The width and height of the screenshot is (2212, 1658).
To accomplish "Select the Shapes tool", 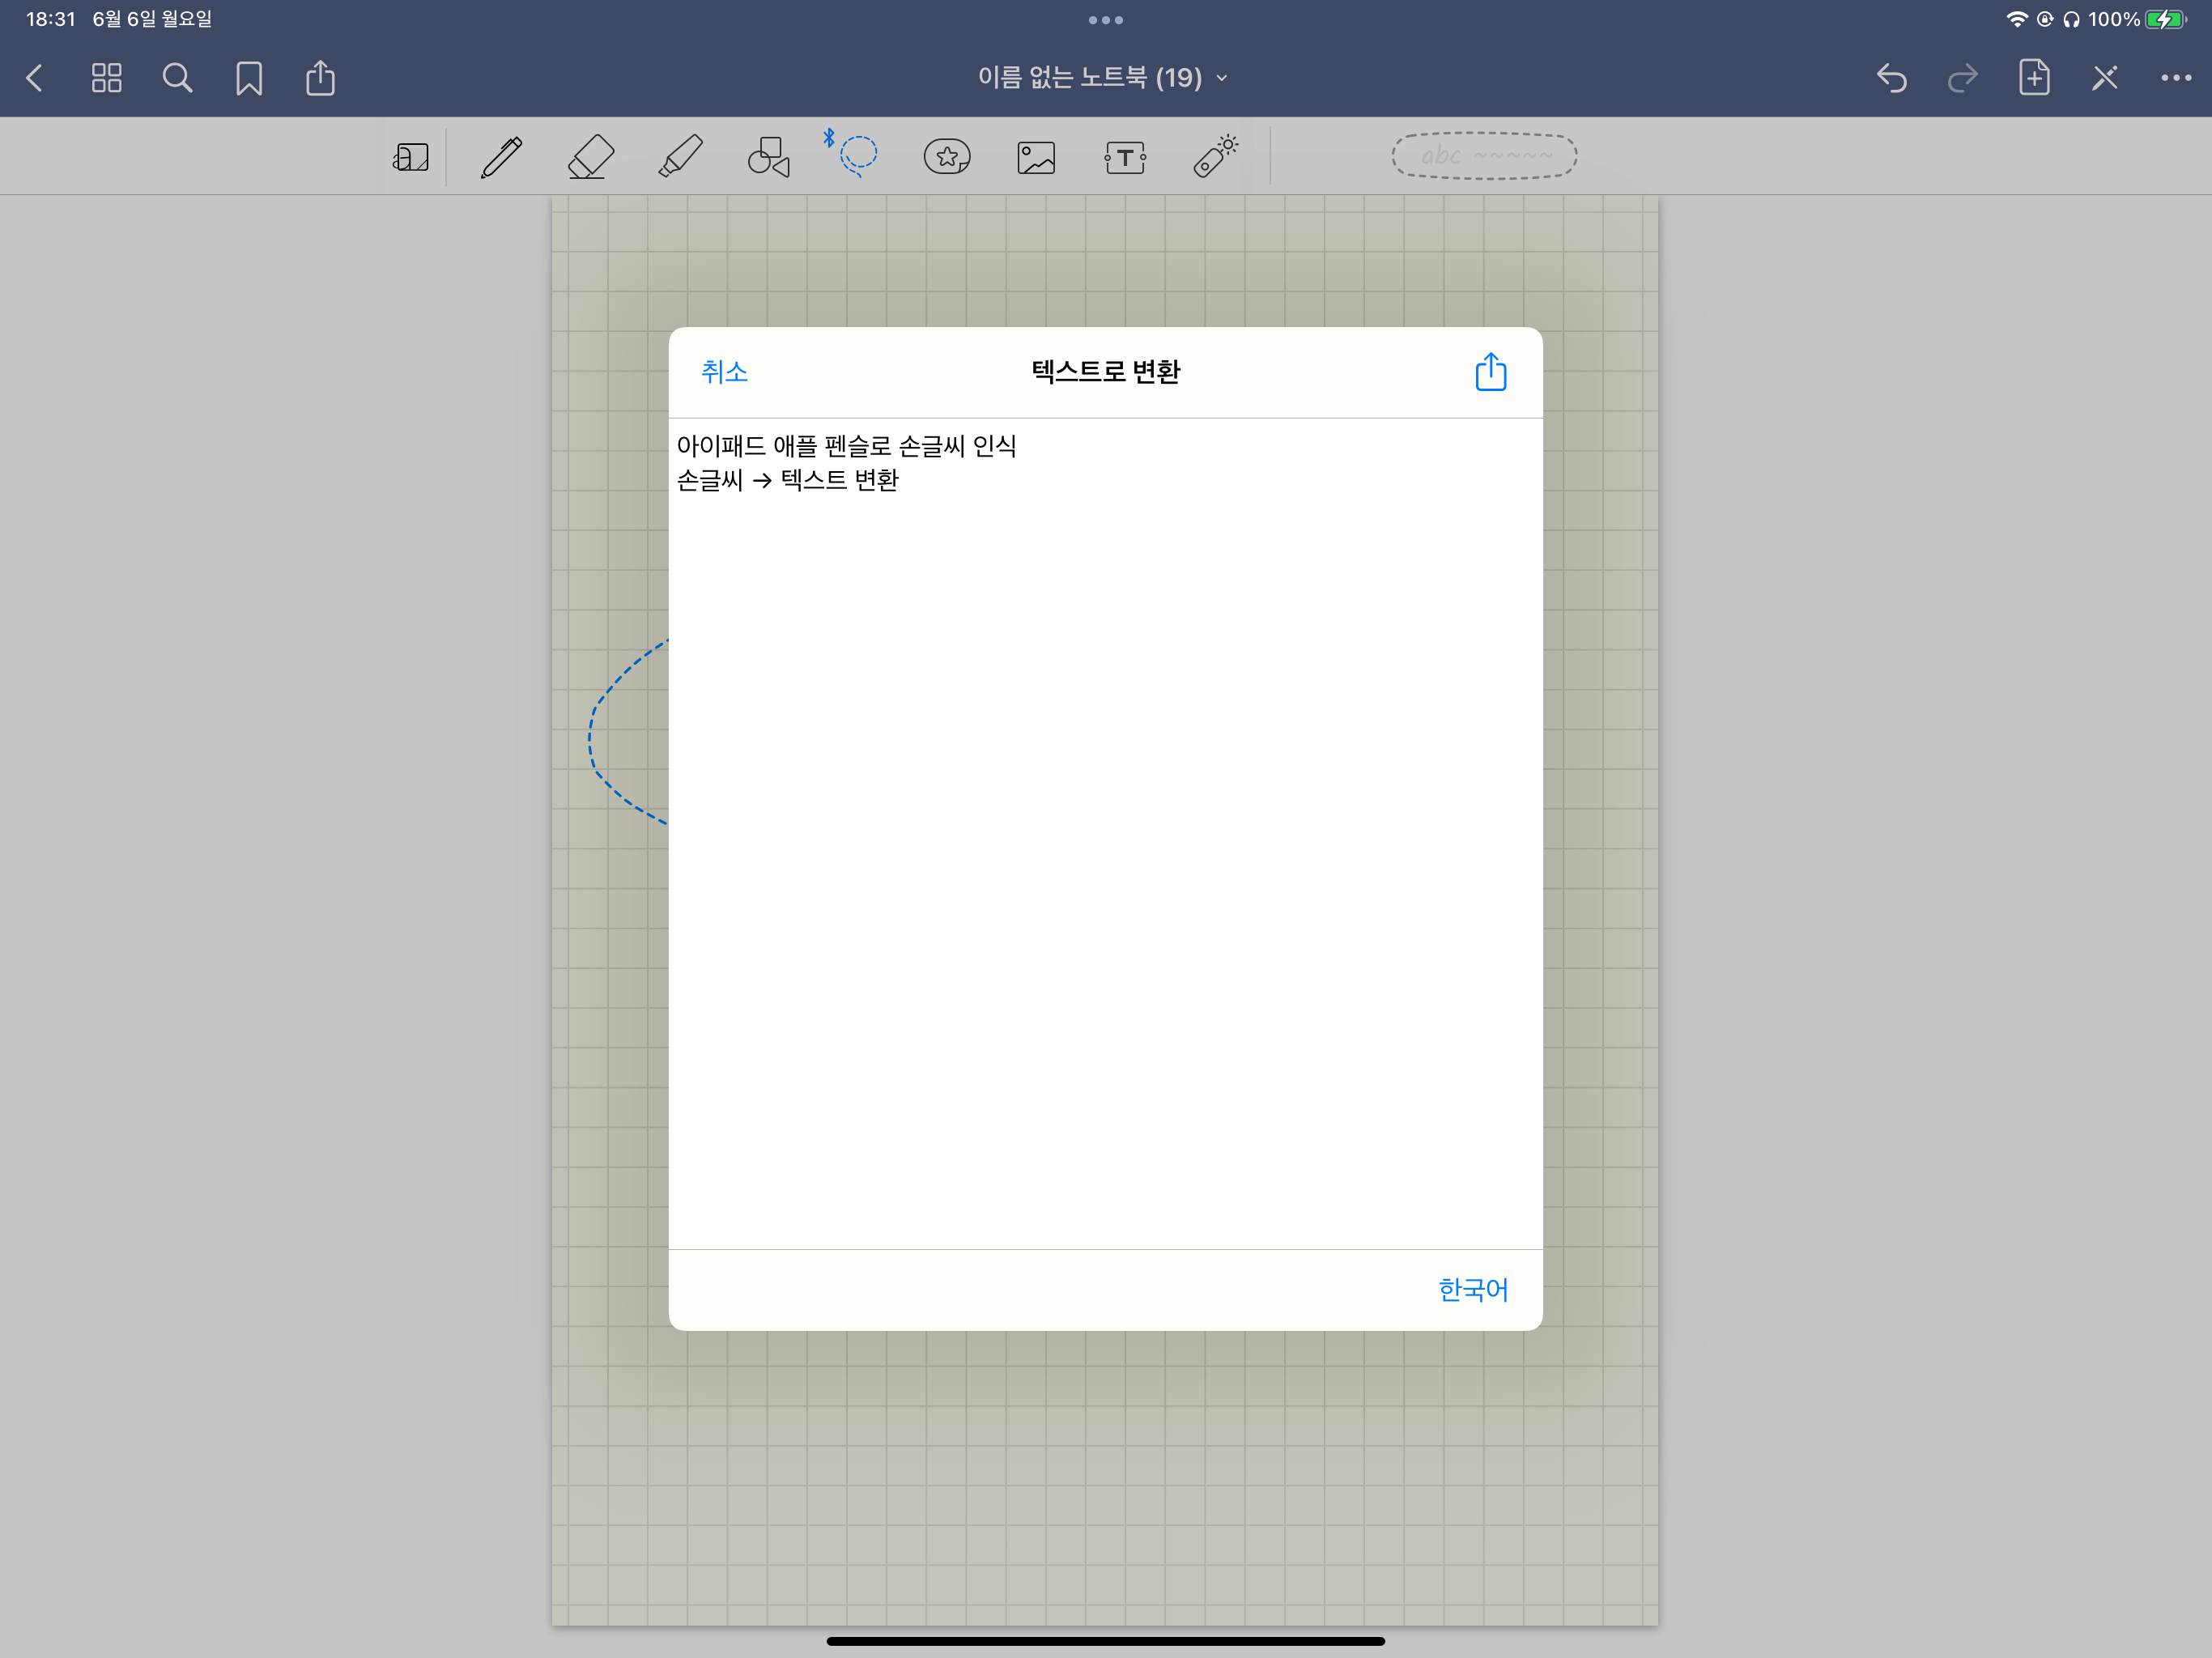I will click(x=769, y=157).
